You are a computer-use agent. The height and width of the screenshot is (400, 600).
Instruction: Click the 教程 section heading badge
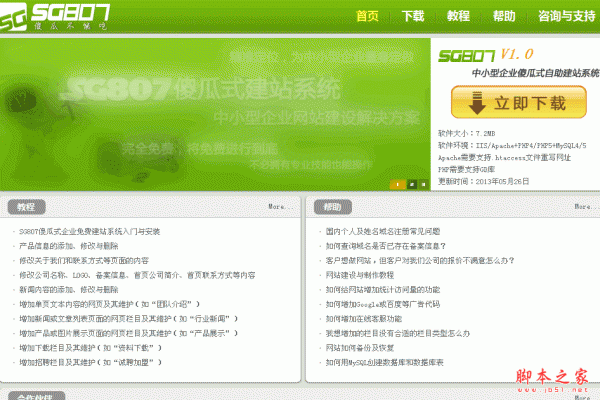click(26, 207)
